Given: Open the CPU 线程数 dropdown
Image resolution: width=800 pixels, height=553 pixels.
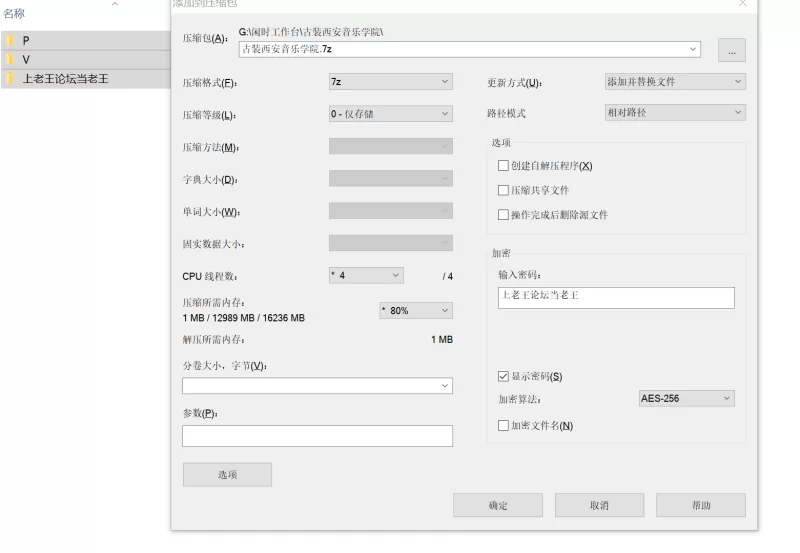Looking at the screenshot, I should click(x=365, y=275).
